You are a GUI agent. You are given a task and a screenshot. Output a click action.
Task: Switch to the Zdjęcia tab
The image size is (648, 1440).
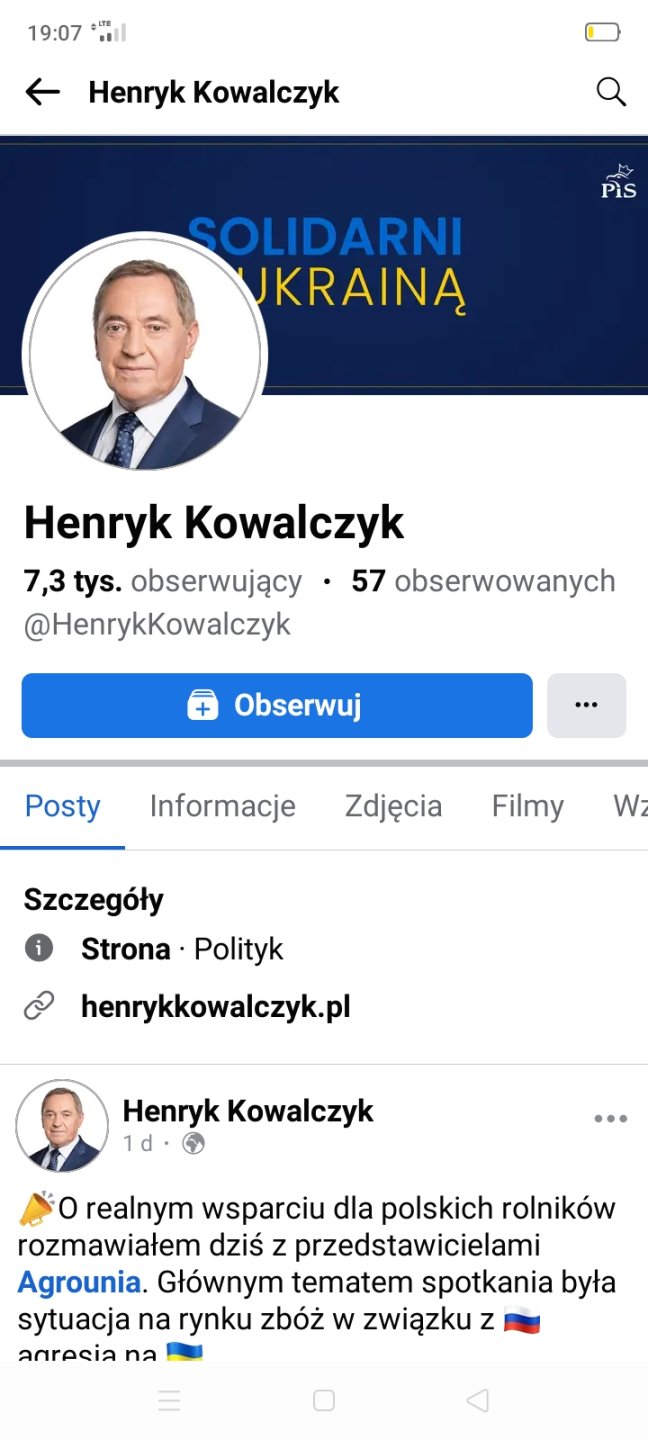point(393,806)
